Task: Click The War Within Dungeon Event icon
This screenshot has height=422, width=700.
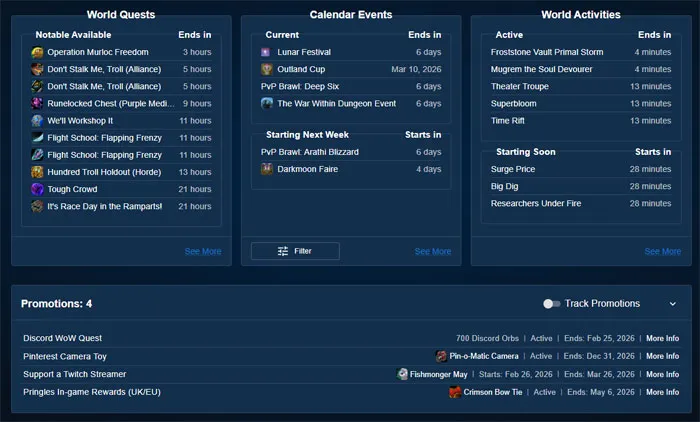Action: (267, 104)
